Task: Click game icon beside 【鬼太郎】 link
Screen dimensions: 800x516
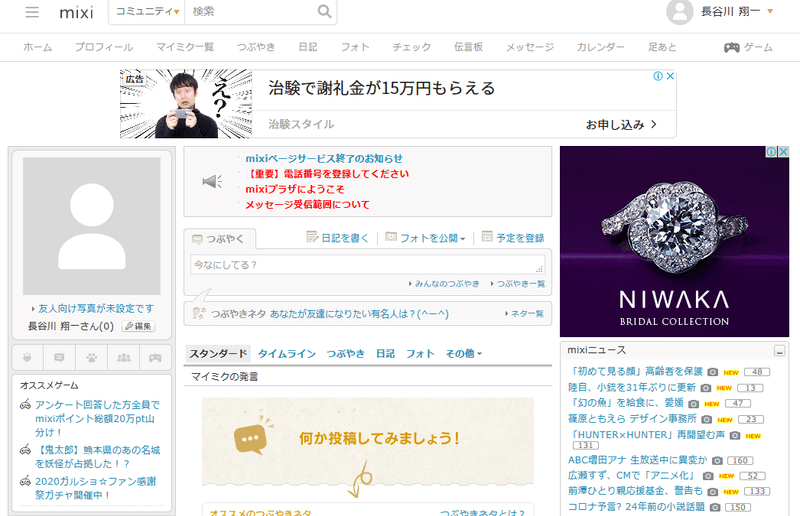Action: pos(25,450)
